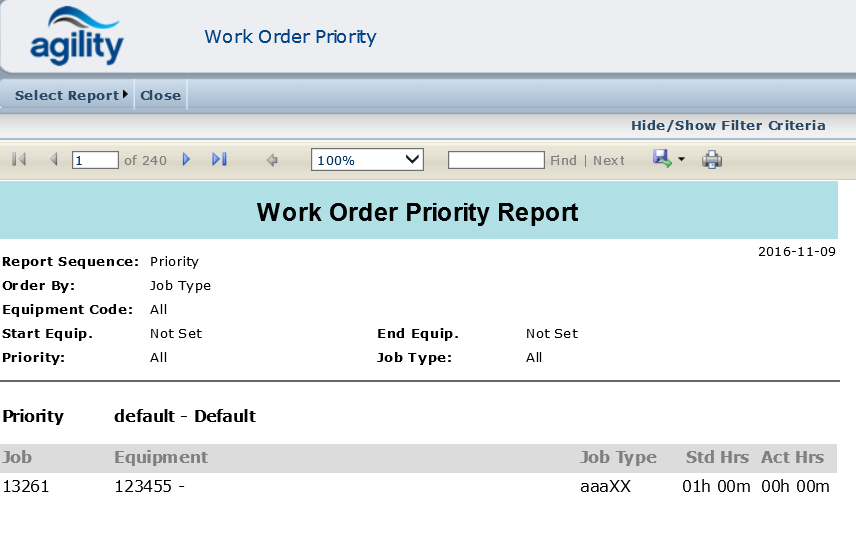Print the report using printer icon

tap(711, 160)
